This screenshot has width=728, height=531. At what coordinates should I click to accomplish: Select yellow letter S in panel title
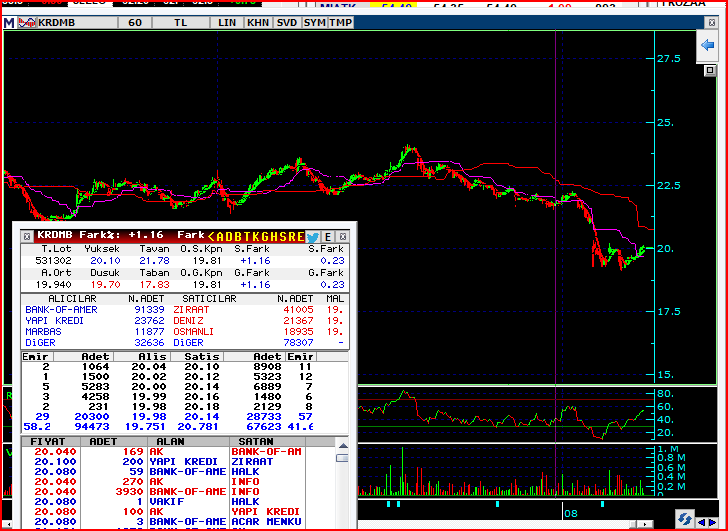click(x=282, y=237)
